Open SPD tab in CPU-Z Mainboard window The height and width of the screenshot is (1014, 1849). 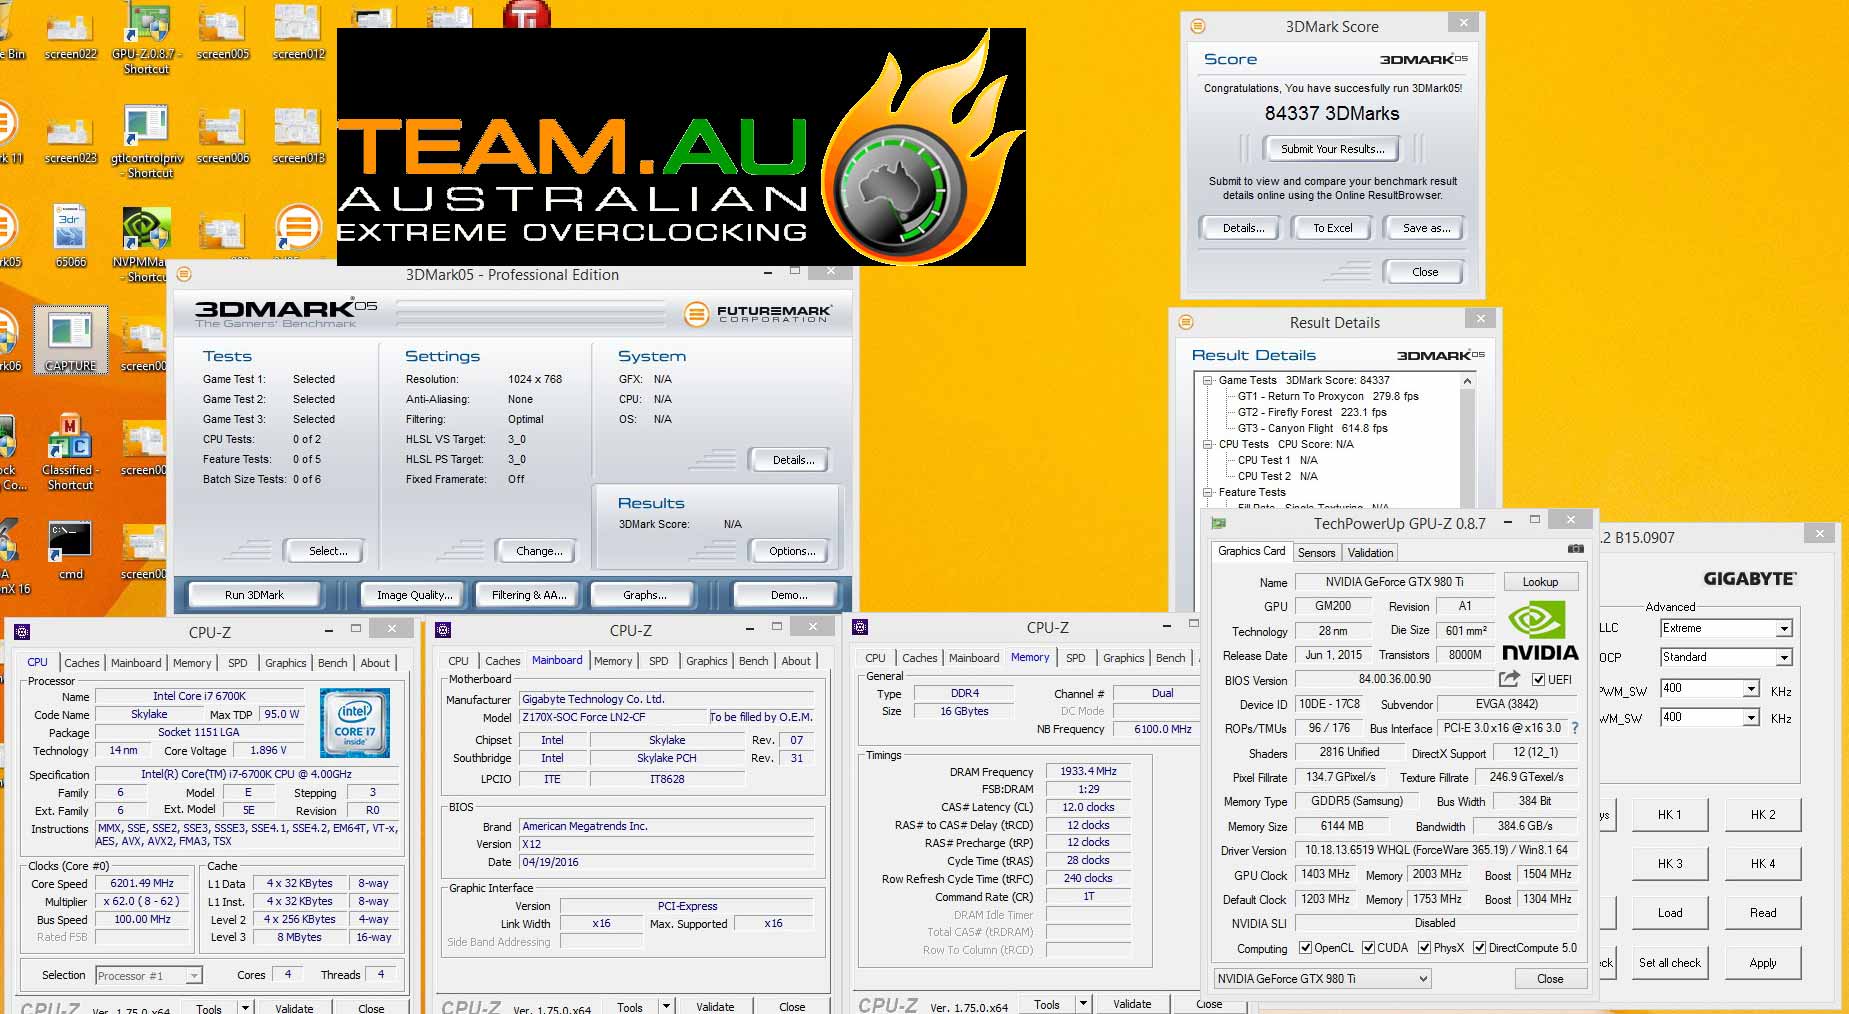pyautogui.click(x=658, y=661)
